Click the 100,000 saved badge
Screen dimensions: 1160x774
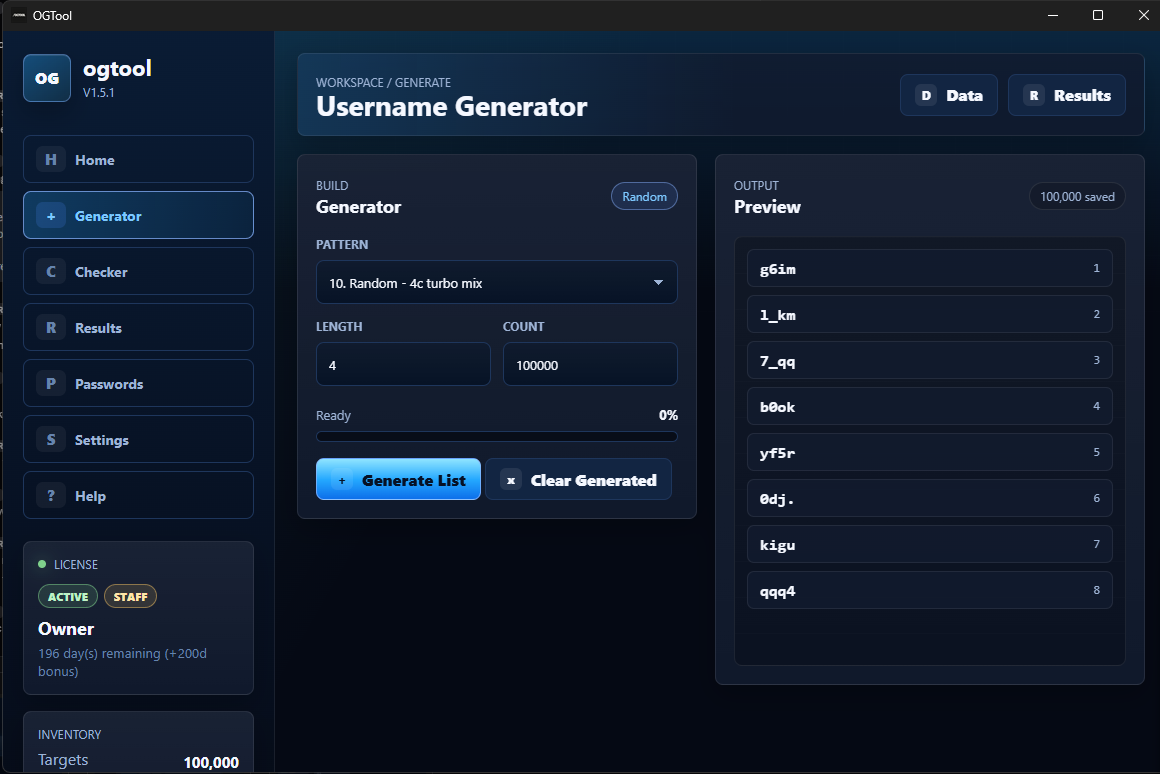coord(1077,197)
